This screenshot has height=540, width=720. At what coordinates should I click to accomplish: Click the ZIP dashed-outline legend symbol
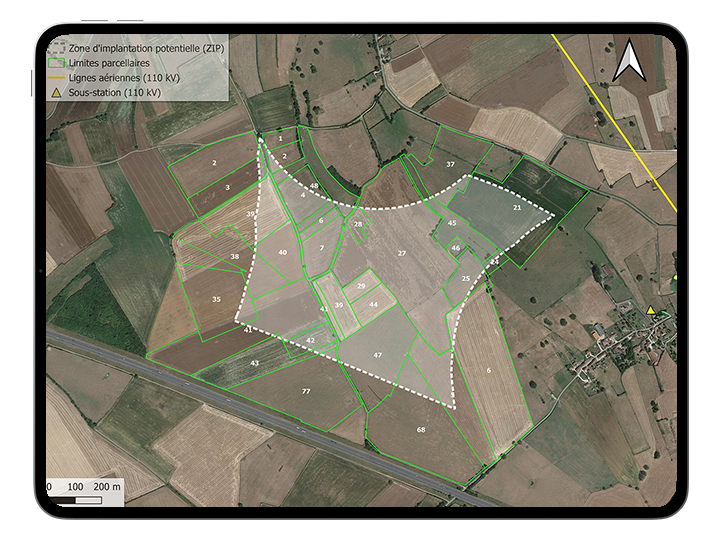tap(56, 48)
